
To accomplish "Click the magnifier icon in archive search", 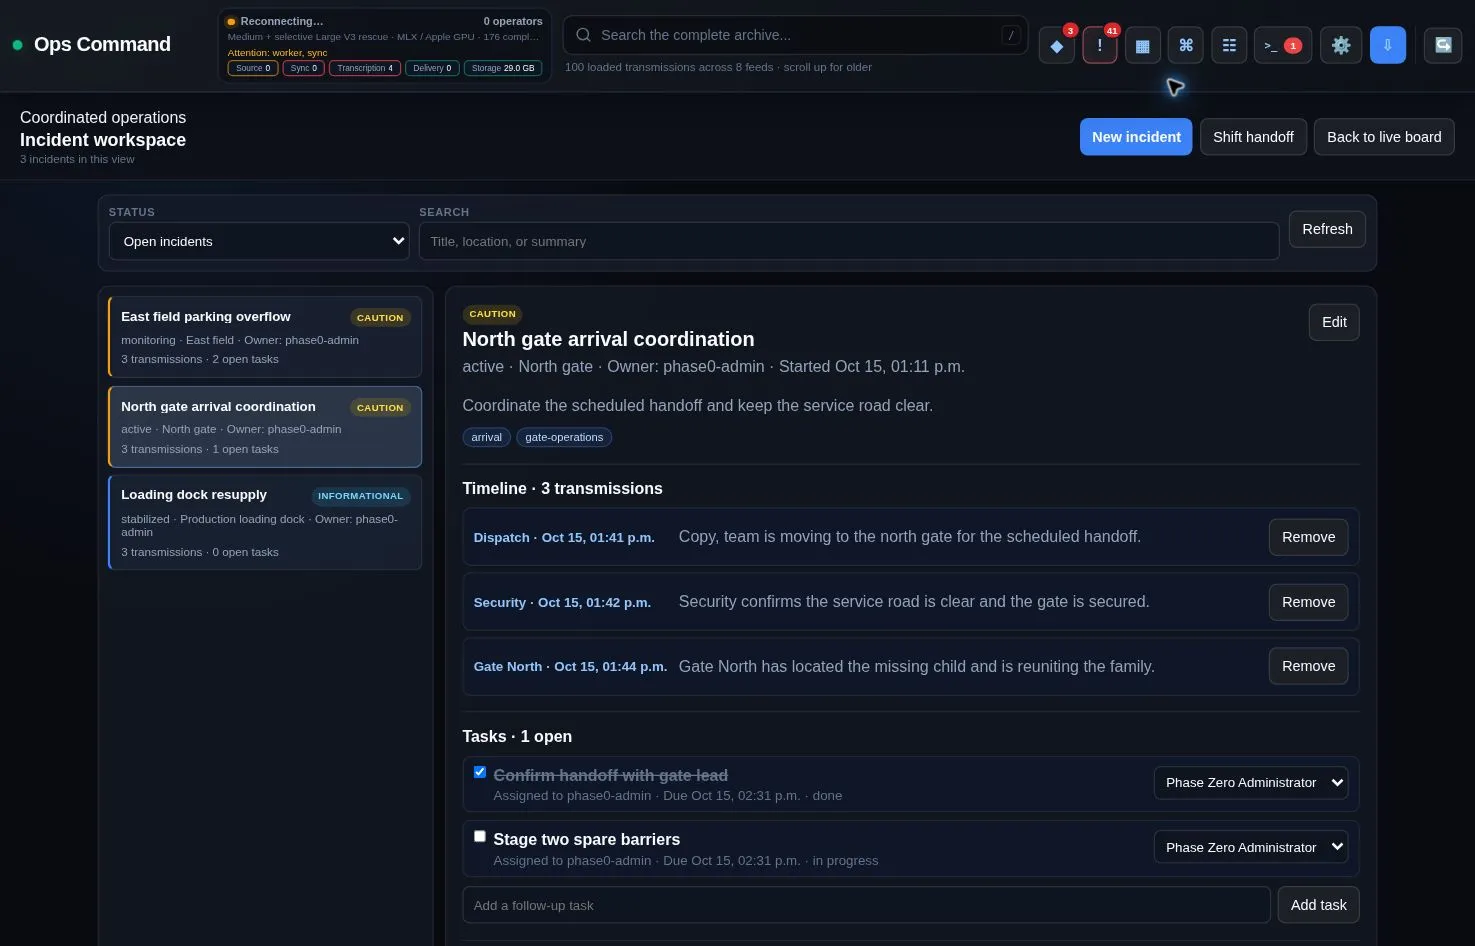I will (583, 35).
